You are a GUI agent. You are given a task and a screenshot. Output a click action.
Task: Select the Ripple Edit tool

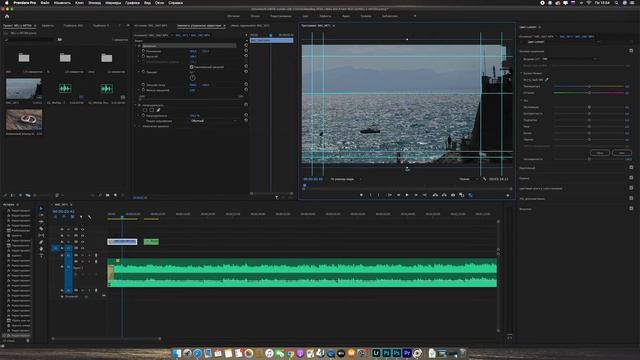[41, 222]
